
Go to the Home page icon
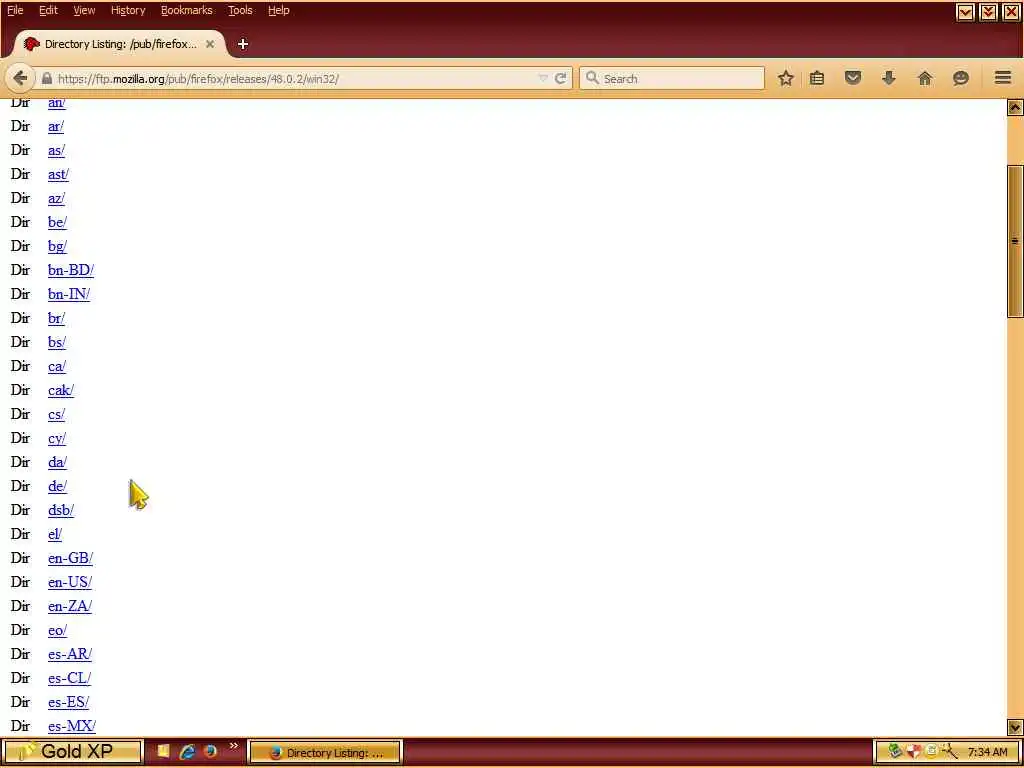pyautogui.click(x=925, y=78)
